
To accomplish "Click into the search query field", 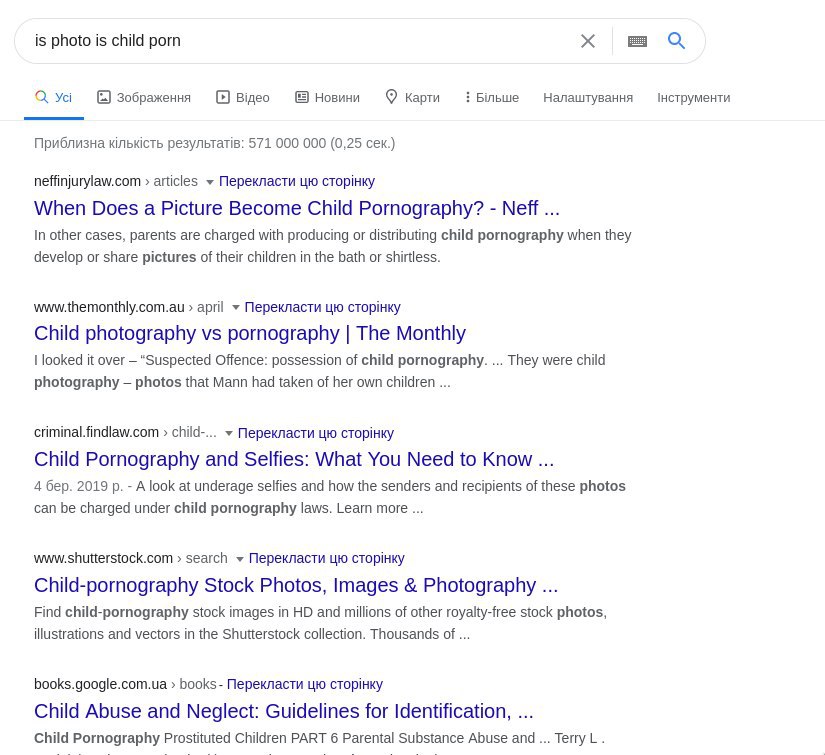I will [300, 41].
